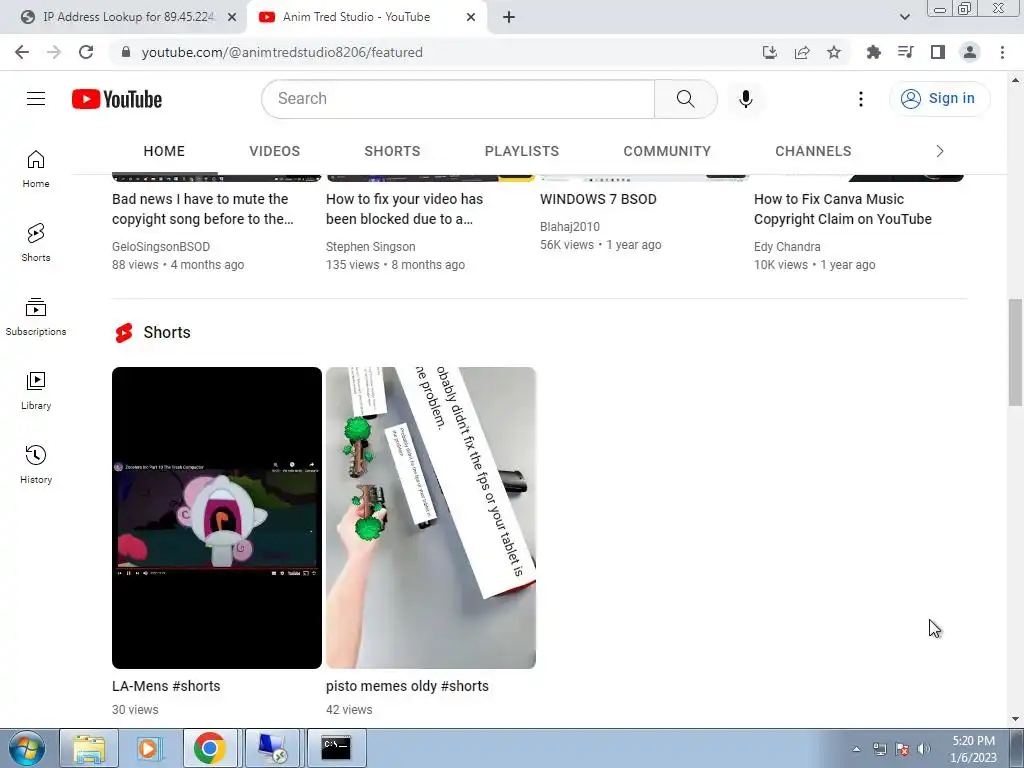Open the media controls icon
Screen dimensions: 1024x768
[x=905, y=52]
